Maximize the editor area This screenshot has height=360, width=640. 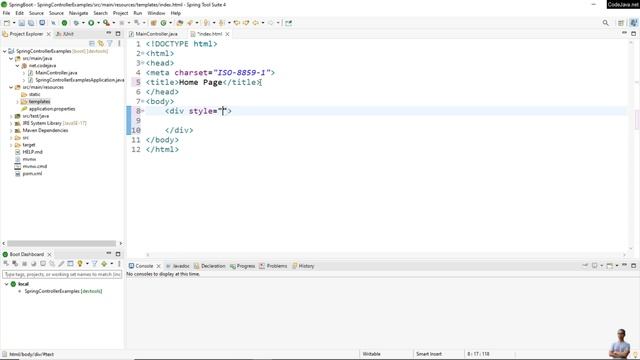[x=633, y=33]
